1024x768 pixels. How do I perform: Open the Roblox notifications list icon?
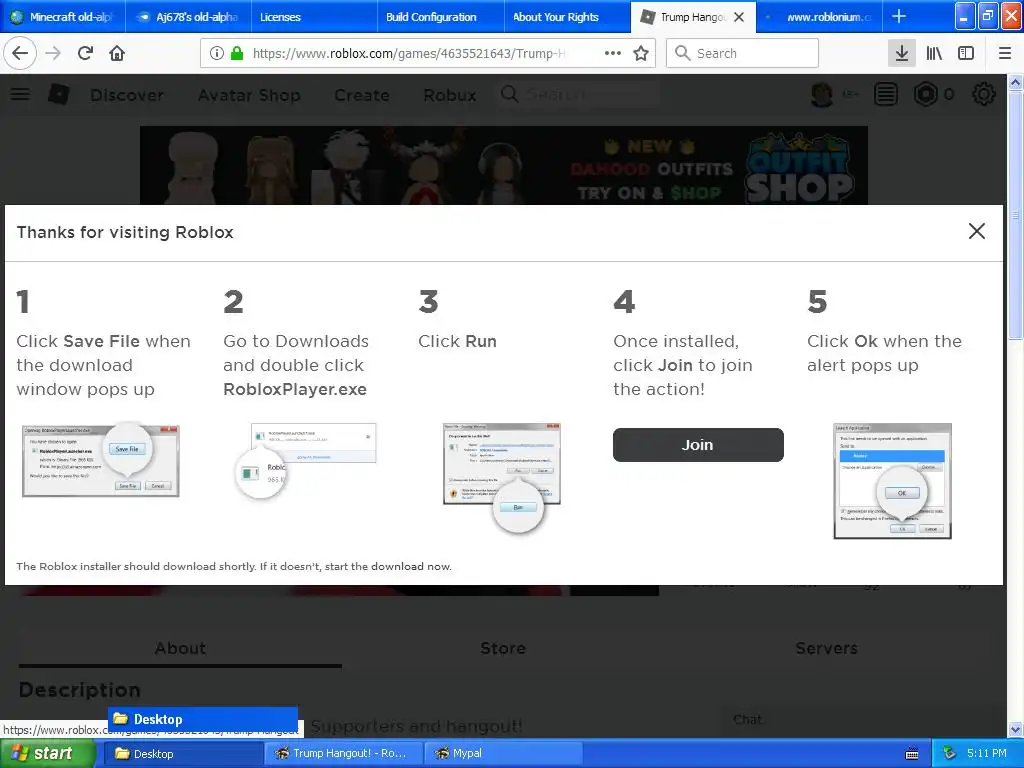point(886,95)
